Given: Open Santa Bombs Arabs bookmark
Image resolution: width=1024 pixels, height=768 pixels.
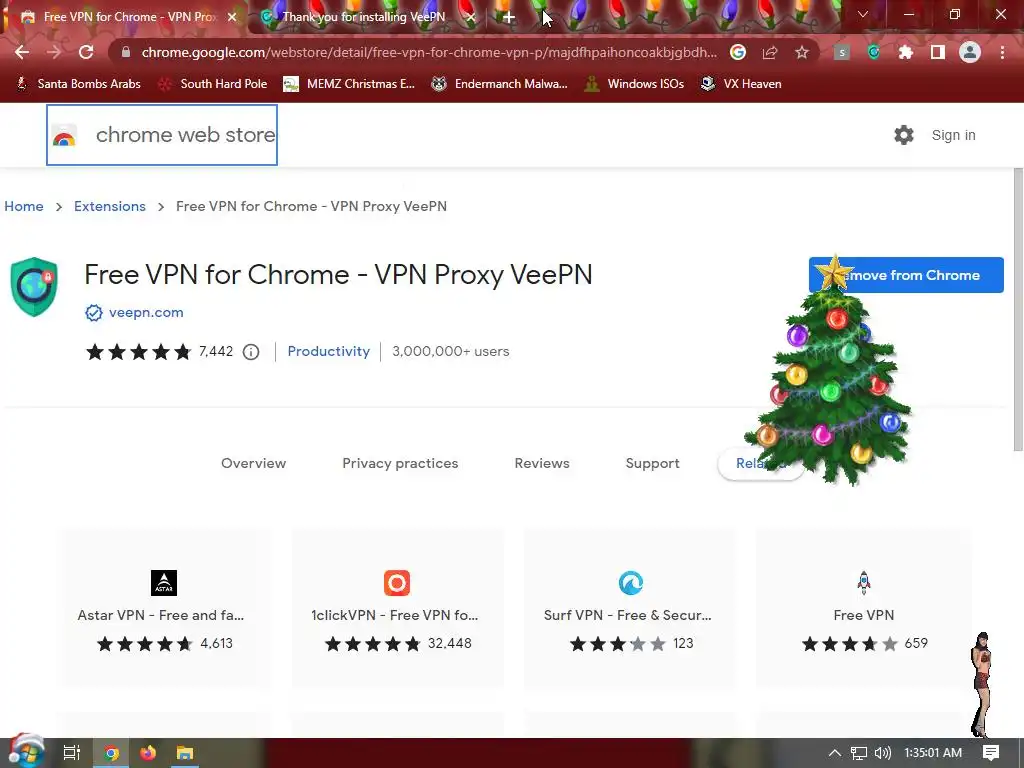Looking at the screenshot, I should tap(78, 84).
